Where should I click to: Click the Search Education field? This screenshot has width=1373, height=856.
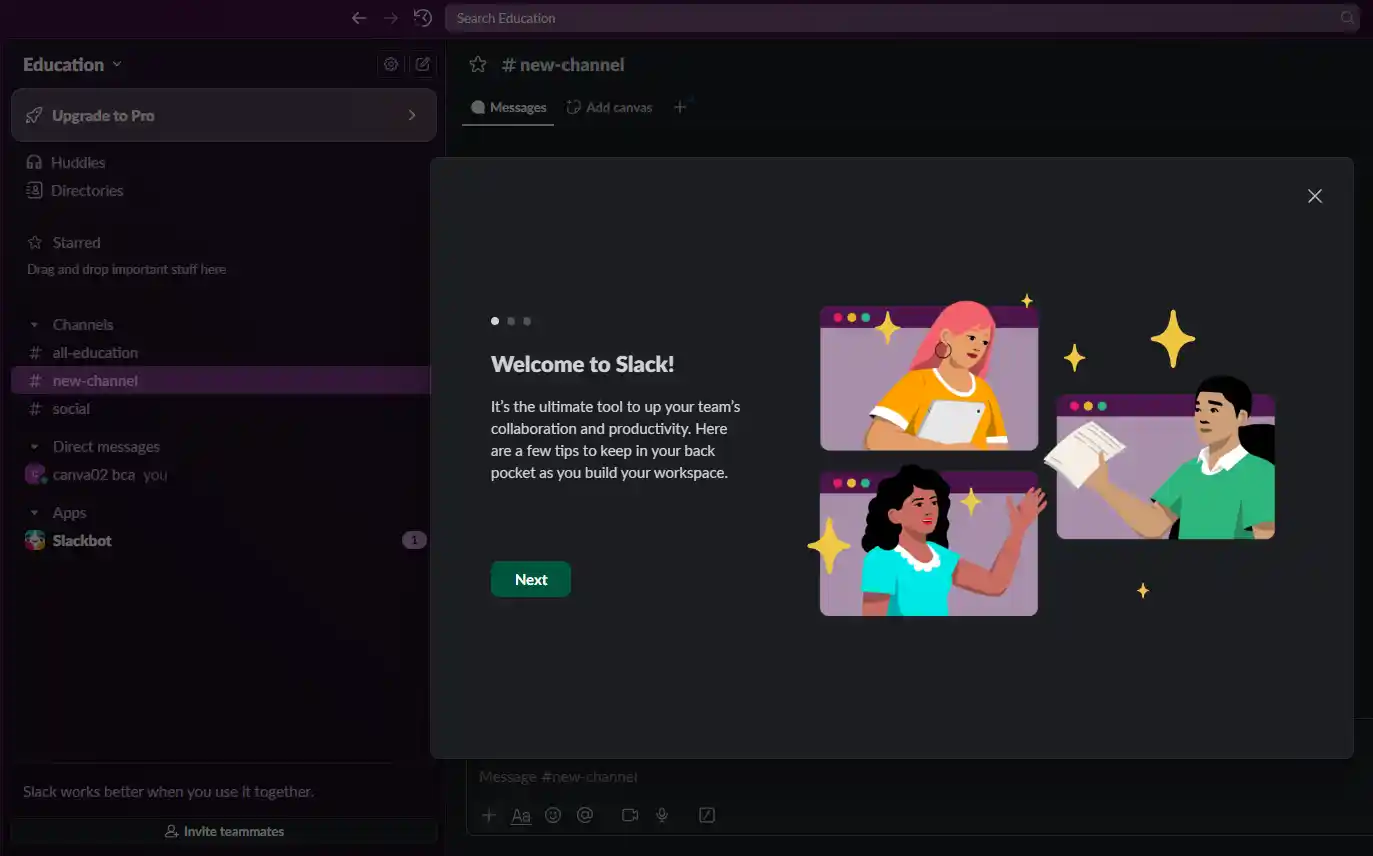[x=902, y=18]
